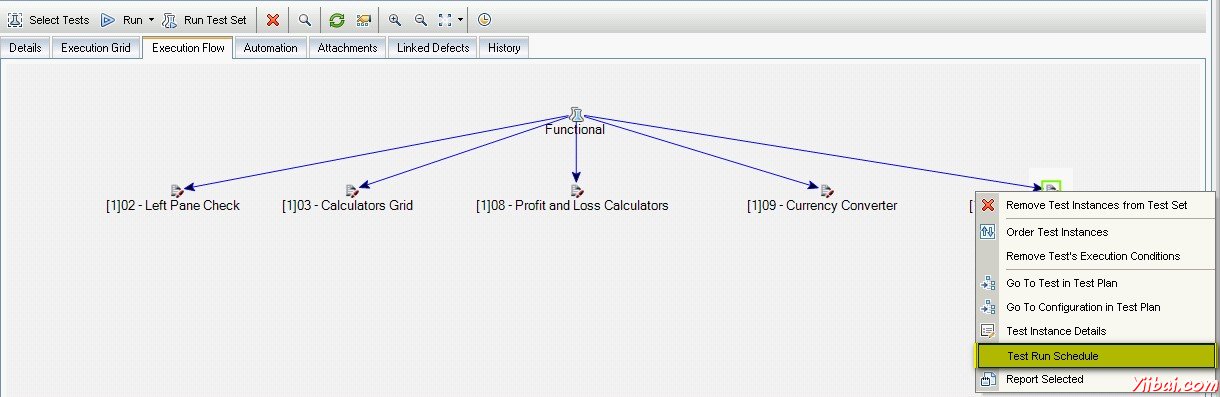The image size is (1220, 397).
Task: Choose Remove Test's Execution Conditions
Action: tap(1095, 256)
